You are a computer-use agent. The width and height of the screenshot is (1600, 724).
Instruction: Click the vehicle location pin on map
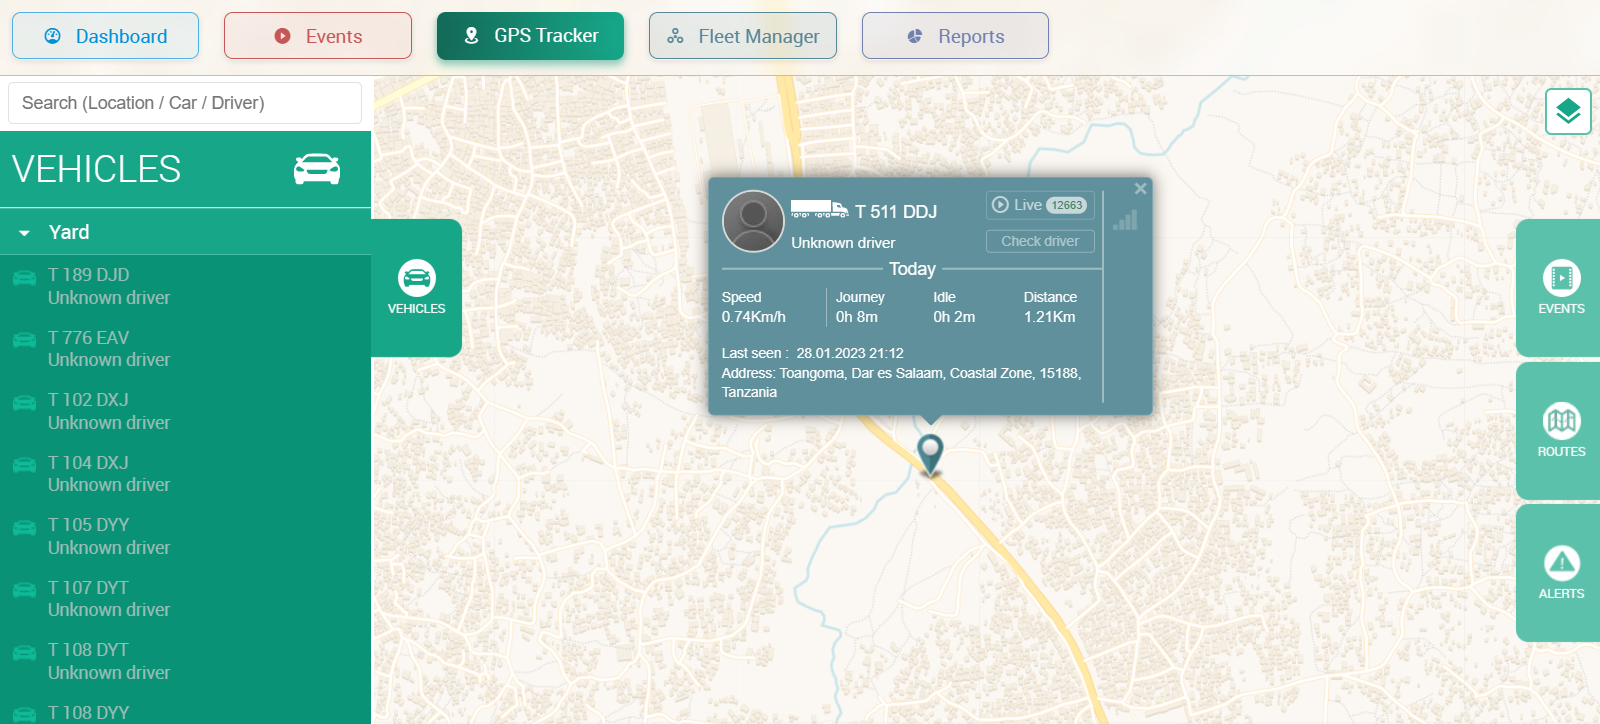click(930, 453)
